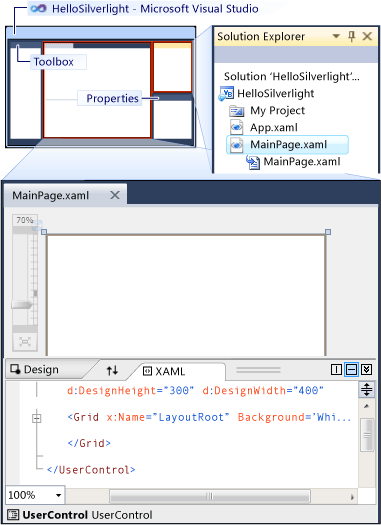
Task: Click the HelloSilverlight - Microsoft Visual Studio title
Action: click(x=155, y=9)
